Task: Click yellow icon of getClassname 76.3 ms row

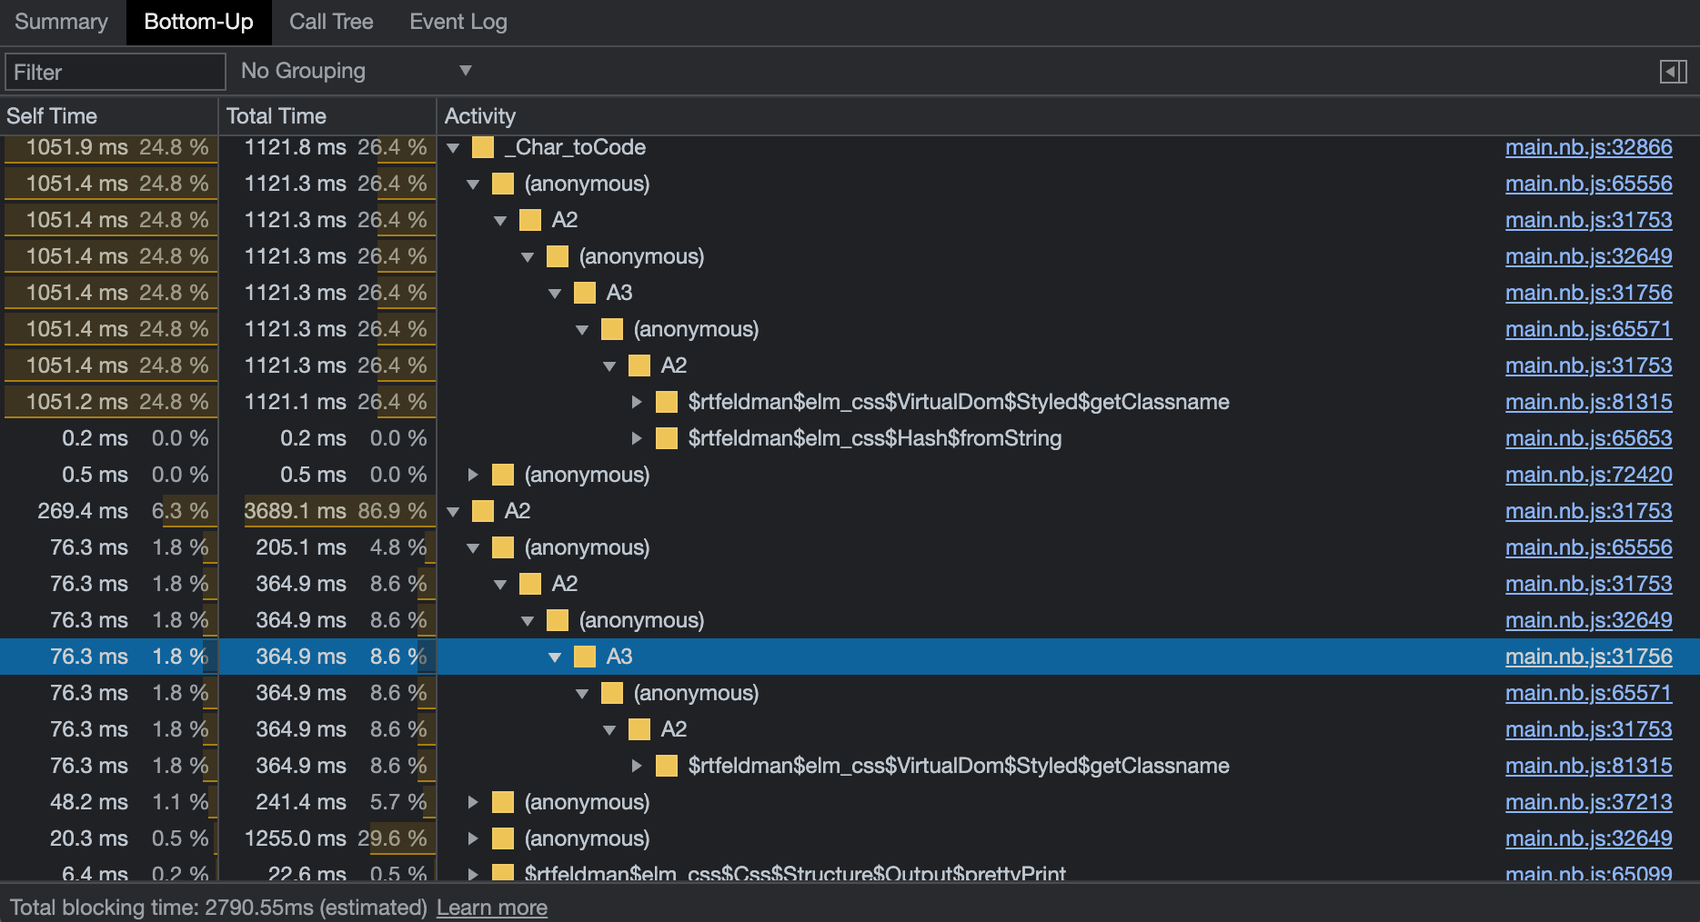Action: 667,766
